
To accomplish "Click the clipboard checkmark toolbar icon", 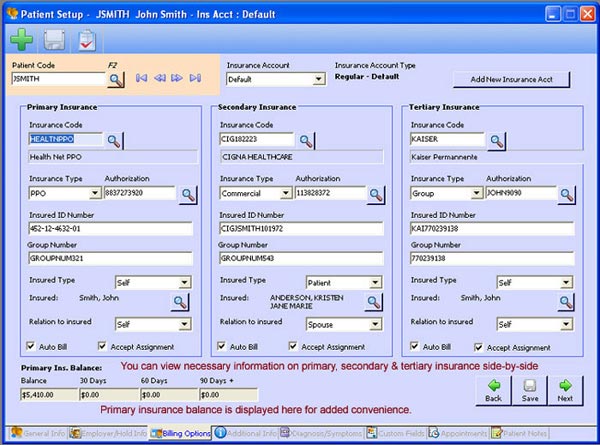I will pyautogui.click(x=87, y=39).
